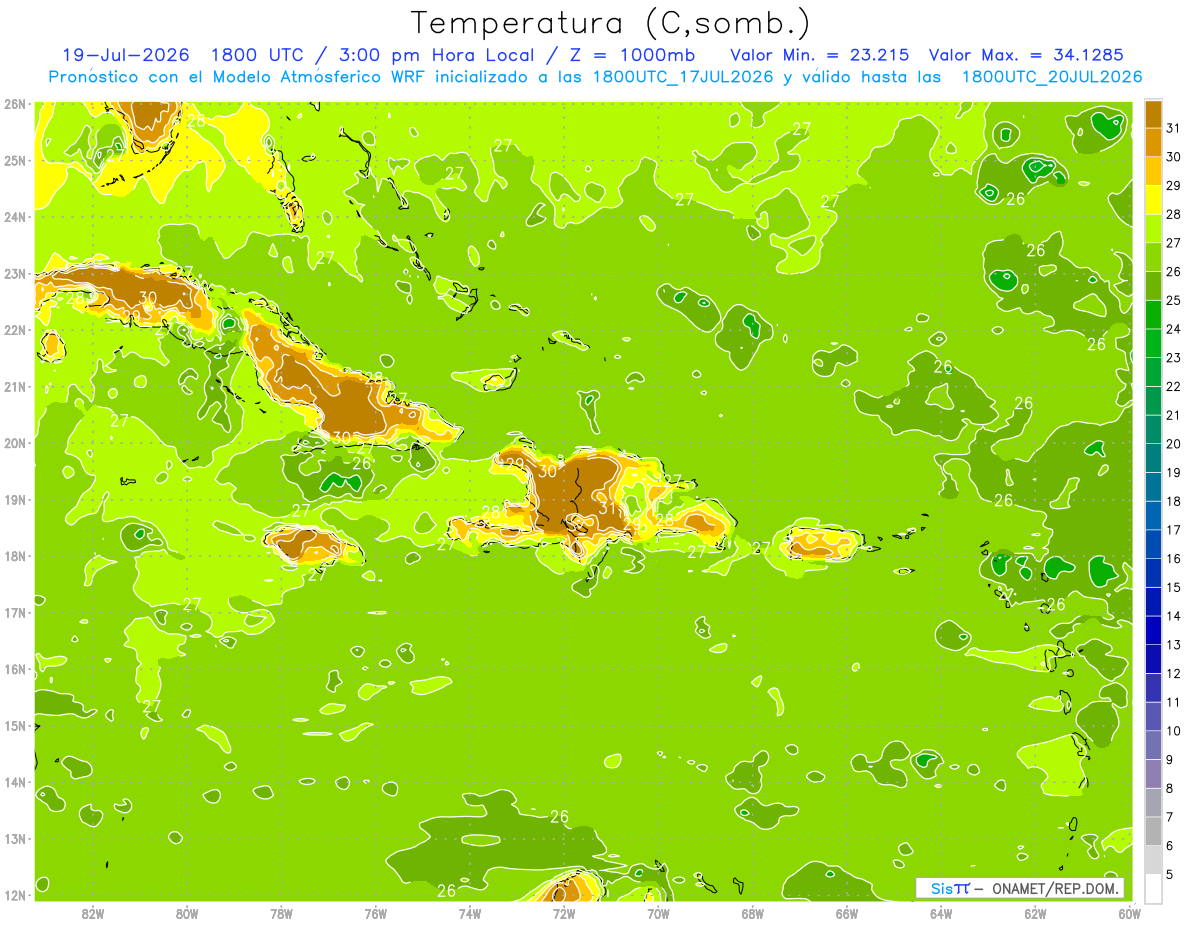The height and width of the screenshot is (927, 1200).
Task: Click legend color between 28 and 29
Action: [x=1153, y=199]
